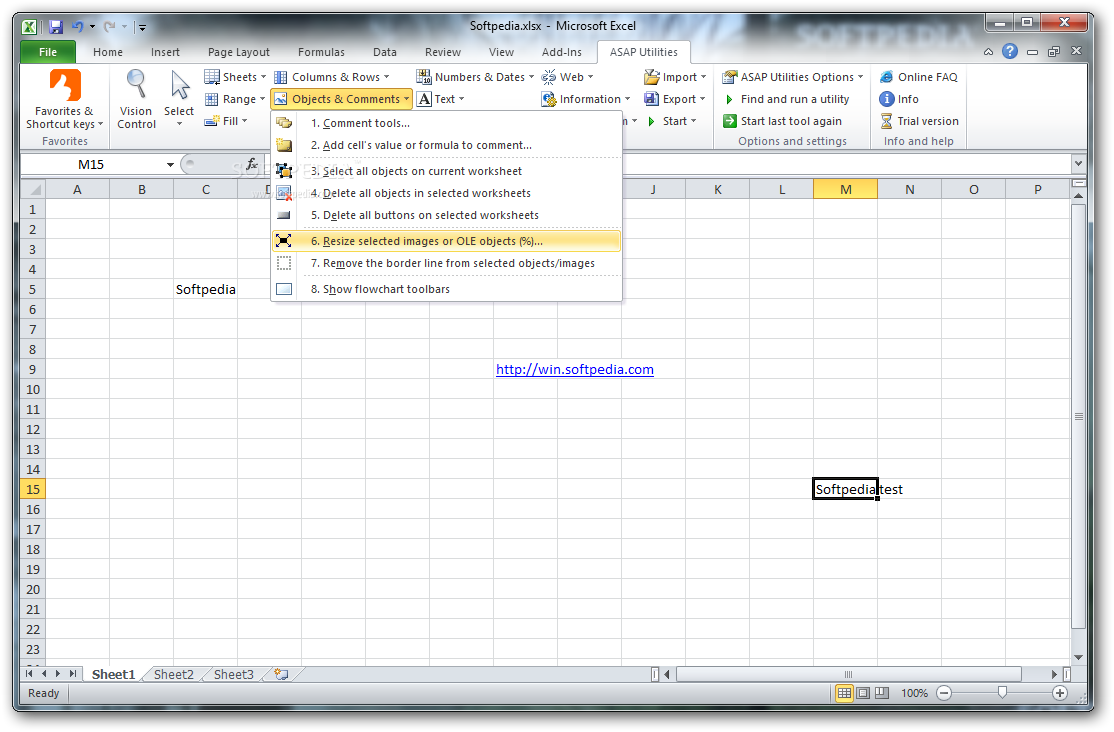
Task: Open the Start dropdown in ASAP ribbon
Action: click(671, 121)
